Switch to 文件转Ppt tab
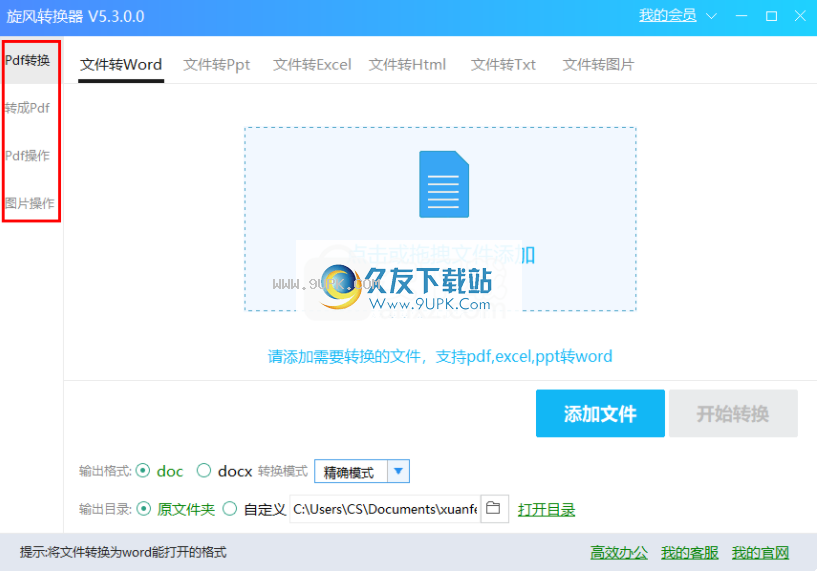 pos(216,65)
